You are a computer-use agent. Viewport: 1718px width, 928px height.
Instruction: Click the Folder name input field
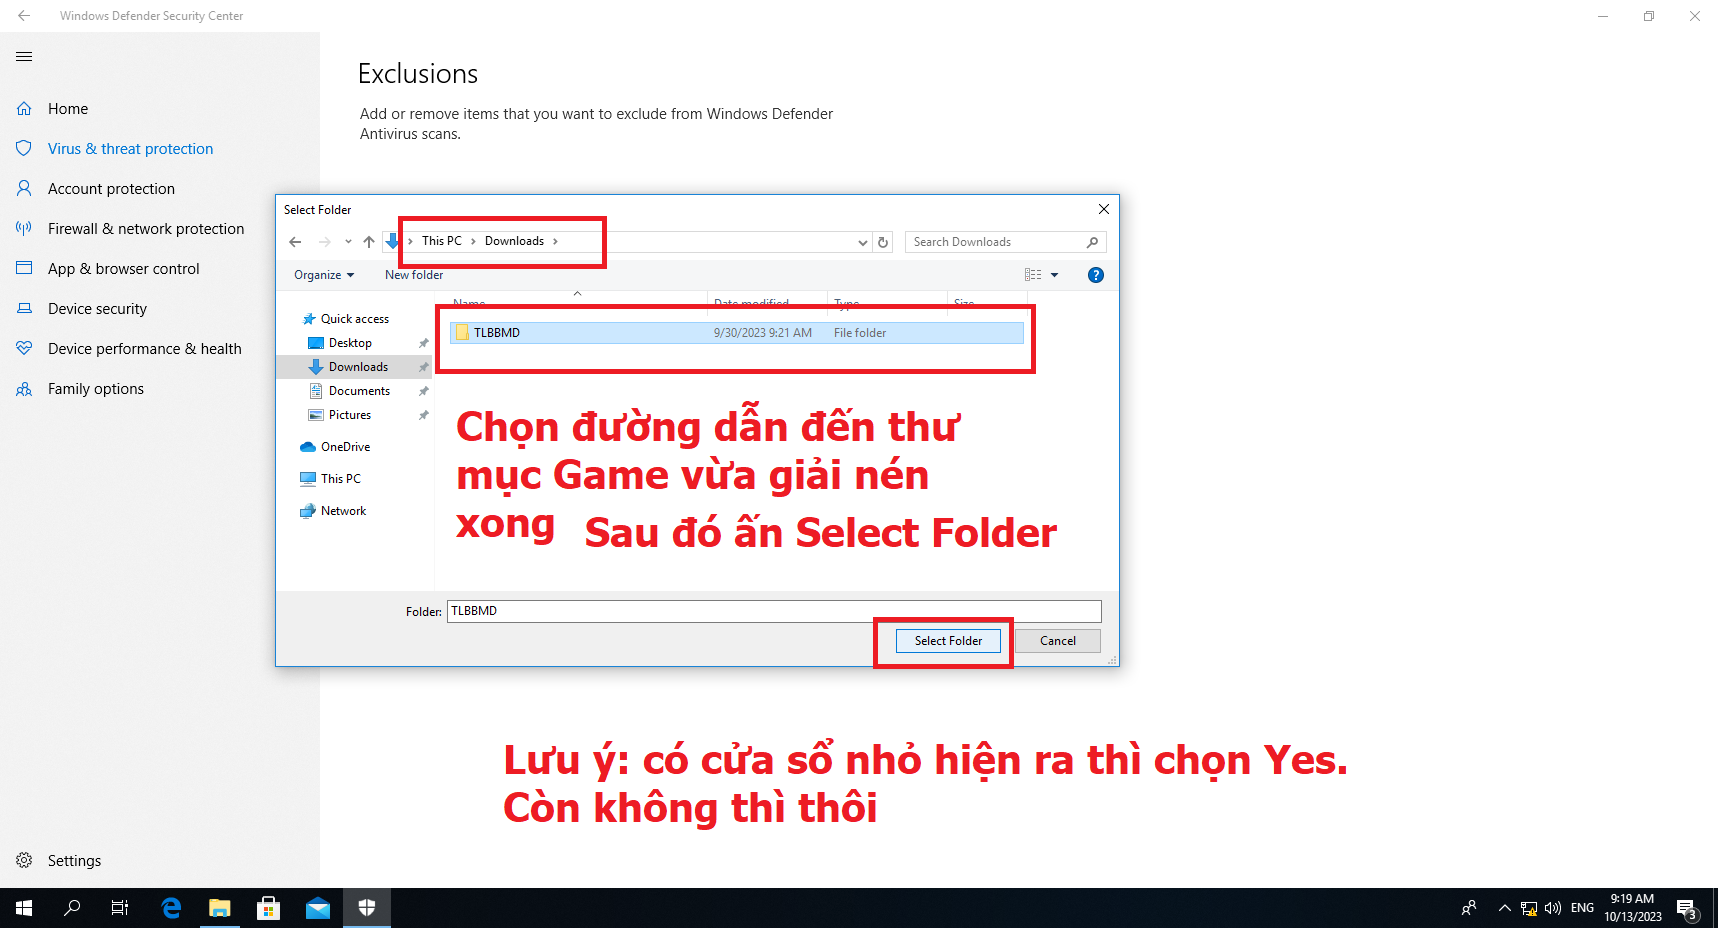coord(774,611)
